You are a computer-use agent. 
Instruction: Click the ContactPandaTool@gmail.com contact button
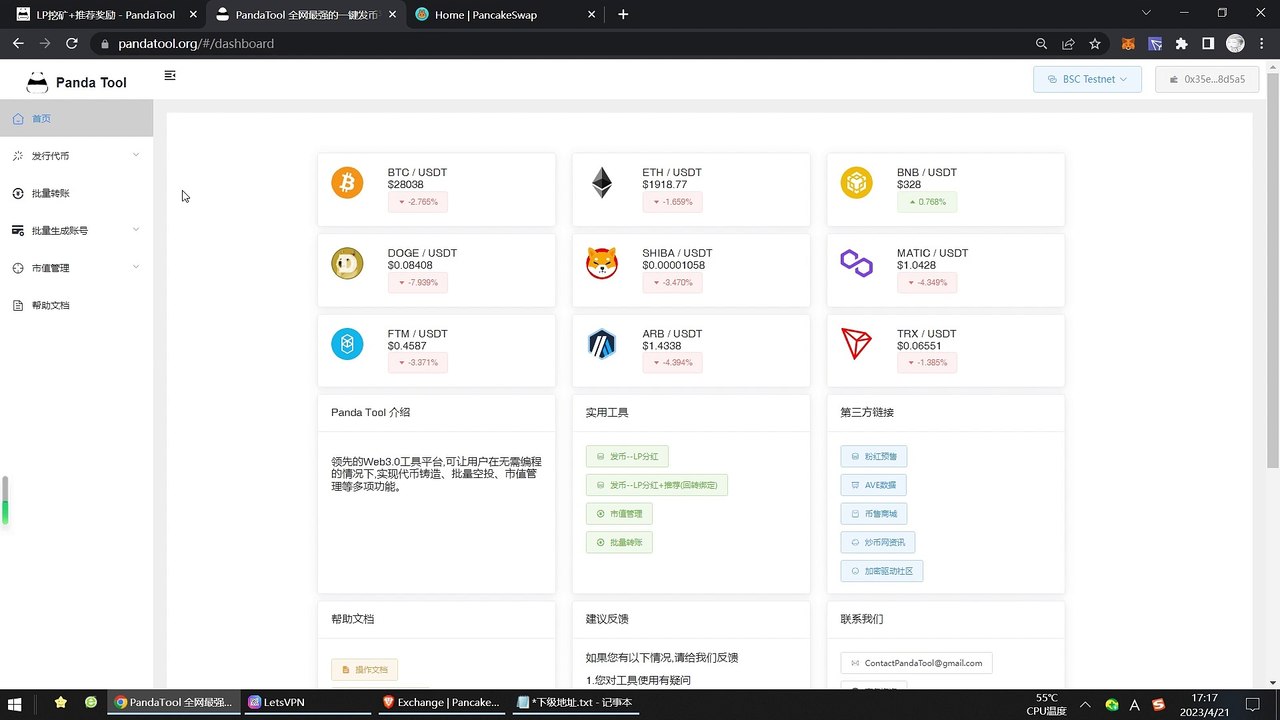click(x=917, y=663)
